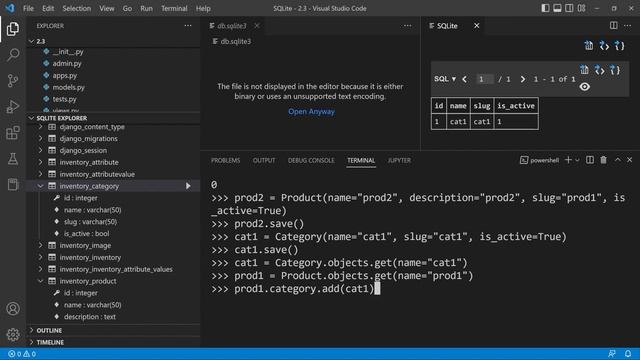The width and height of the screenshot is (640, 360).
Task: Toggle secondary sidebar layout button
Action: [569, 8]
